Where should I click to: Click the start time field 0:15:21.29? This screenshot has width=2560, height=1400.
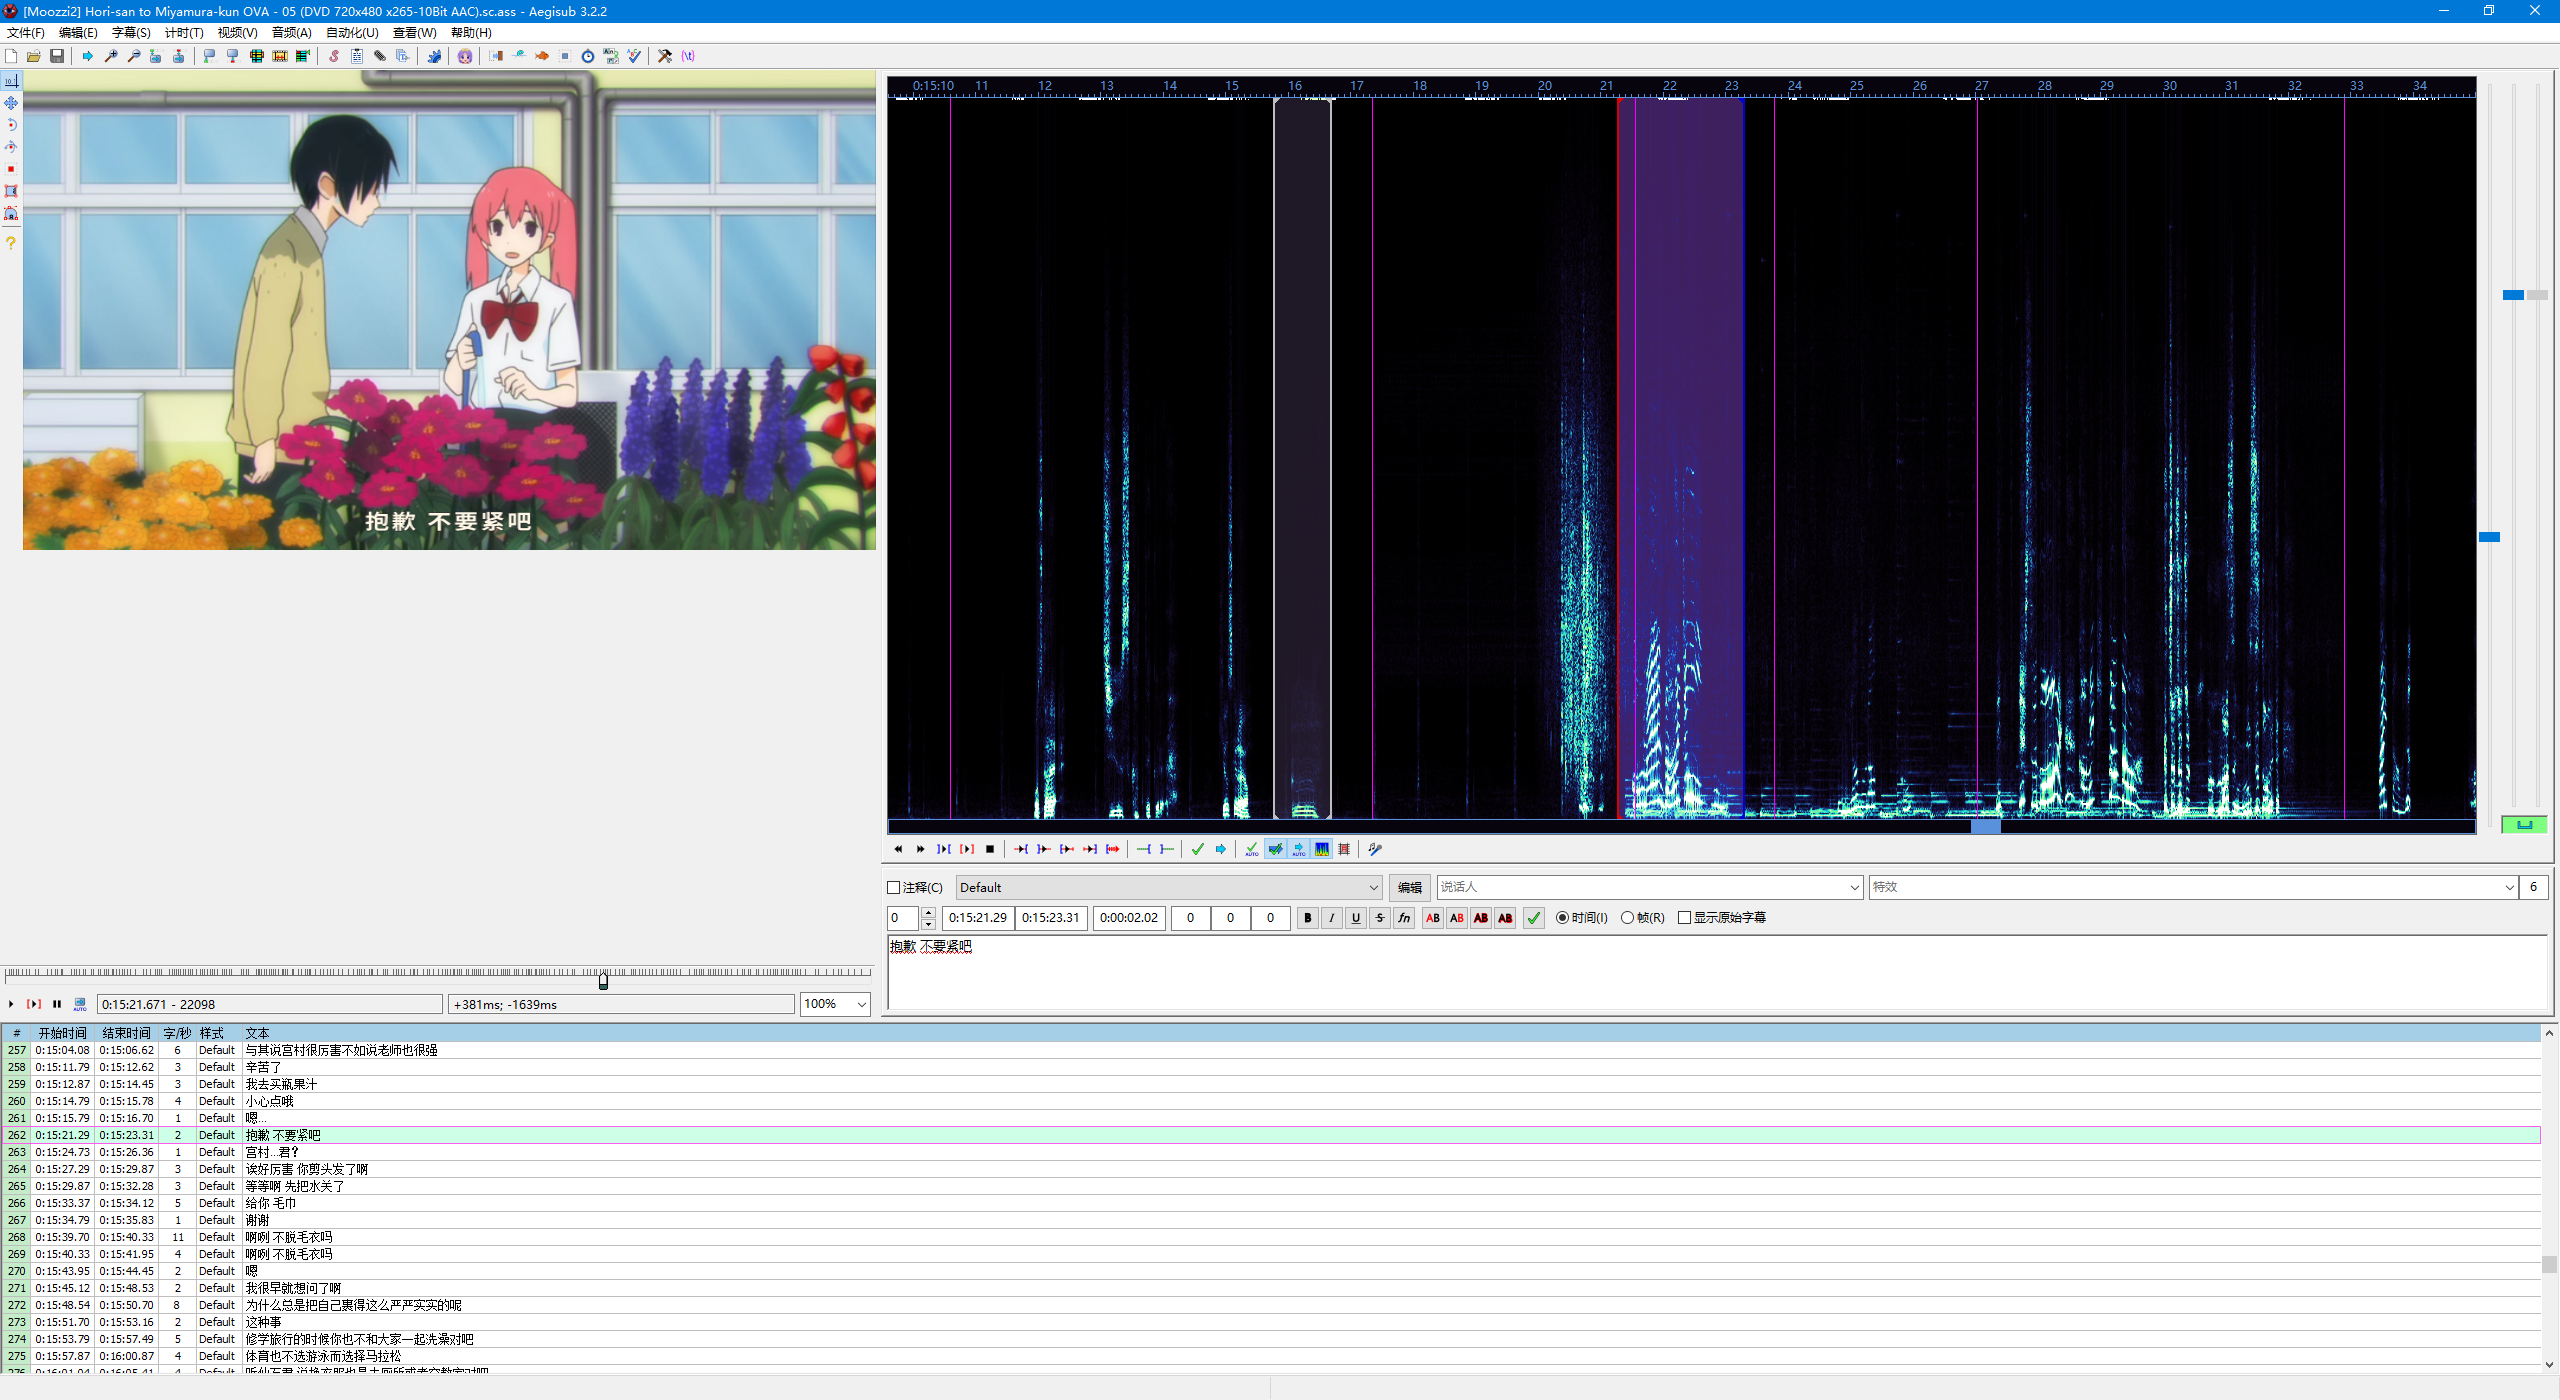click(x=978, y=918)
